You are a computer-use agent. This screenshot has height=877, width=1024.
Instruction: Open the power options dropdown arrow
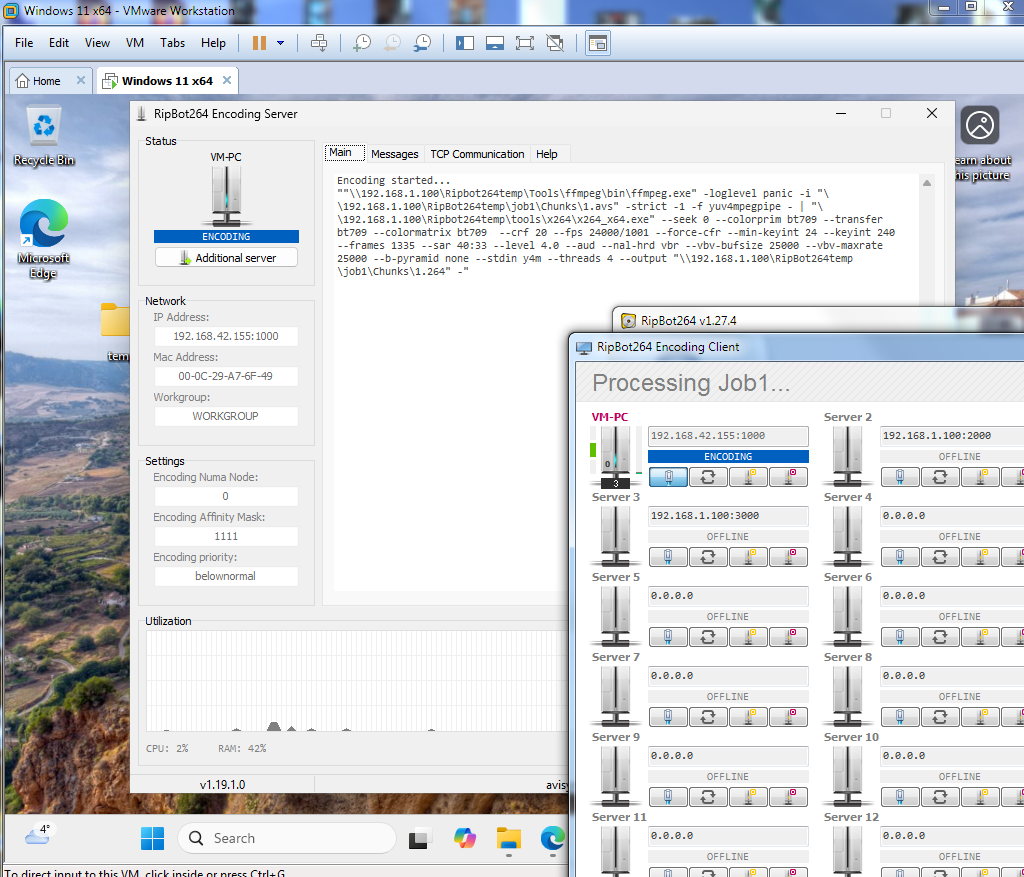pos(280,43)
